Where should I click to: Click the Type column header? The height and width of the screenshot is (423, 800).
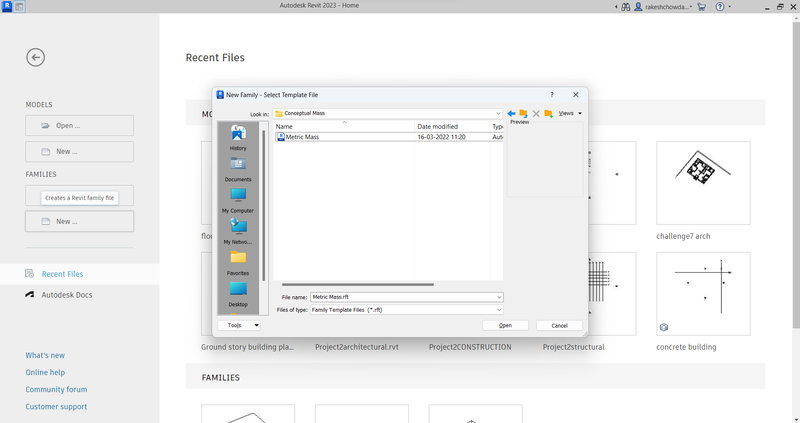coord(497,126)
